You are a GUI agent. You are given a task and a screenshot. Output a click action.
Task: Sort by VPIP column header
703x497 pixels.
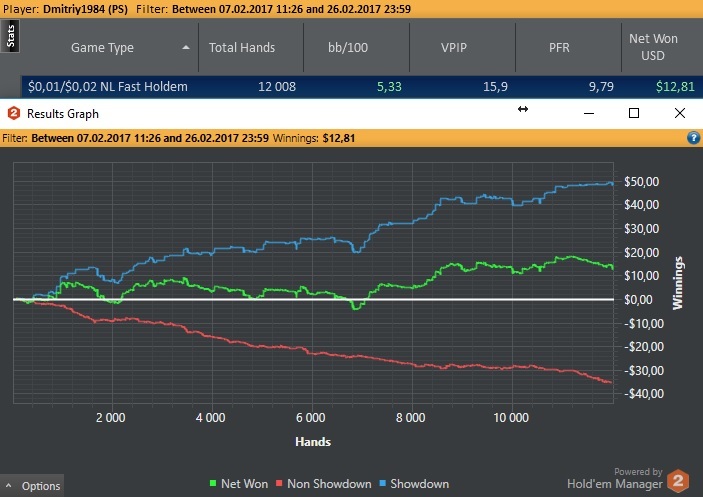pyautogui.click(x=454, y=48)
